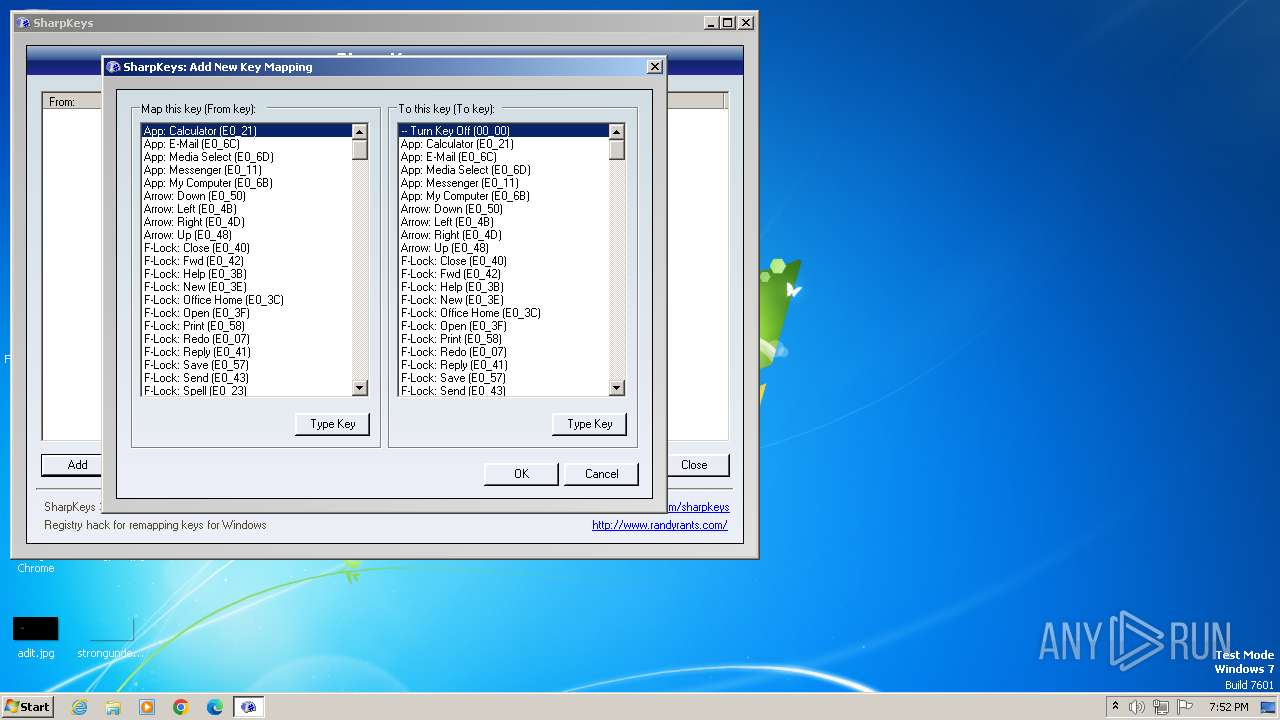
Task: Select Arrow: Down in From list
Action: tap(247, 196)
